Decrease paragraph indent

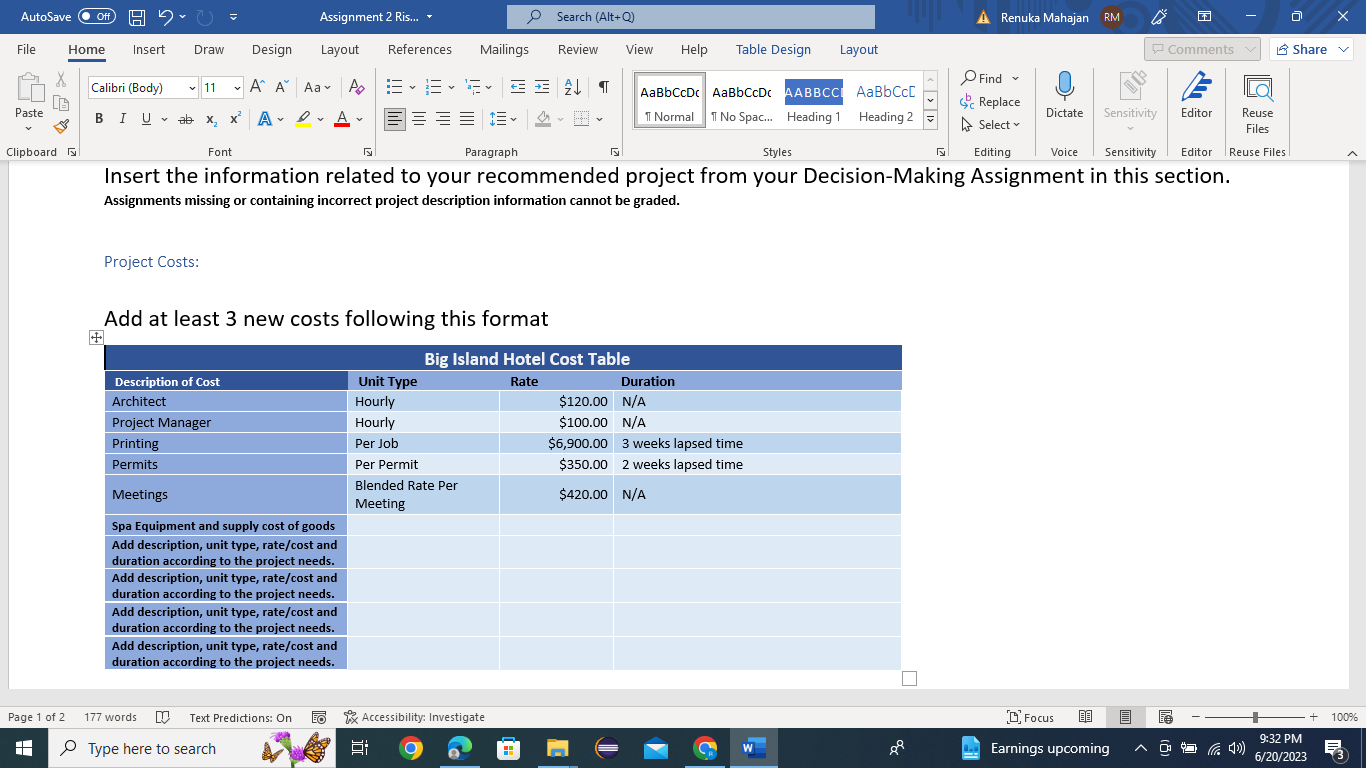pyautogui.click(x=517, y=87)
